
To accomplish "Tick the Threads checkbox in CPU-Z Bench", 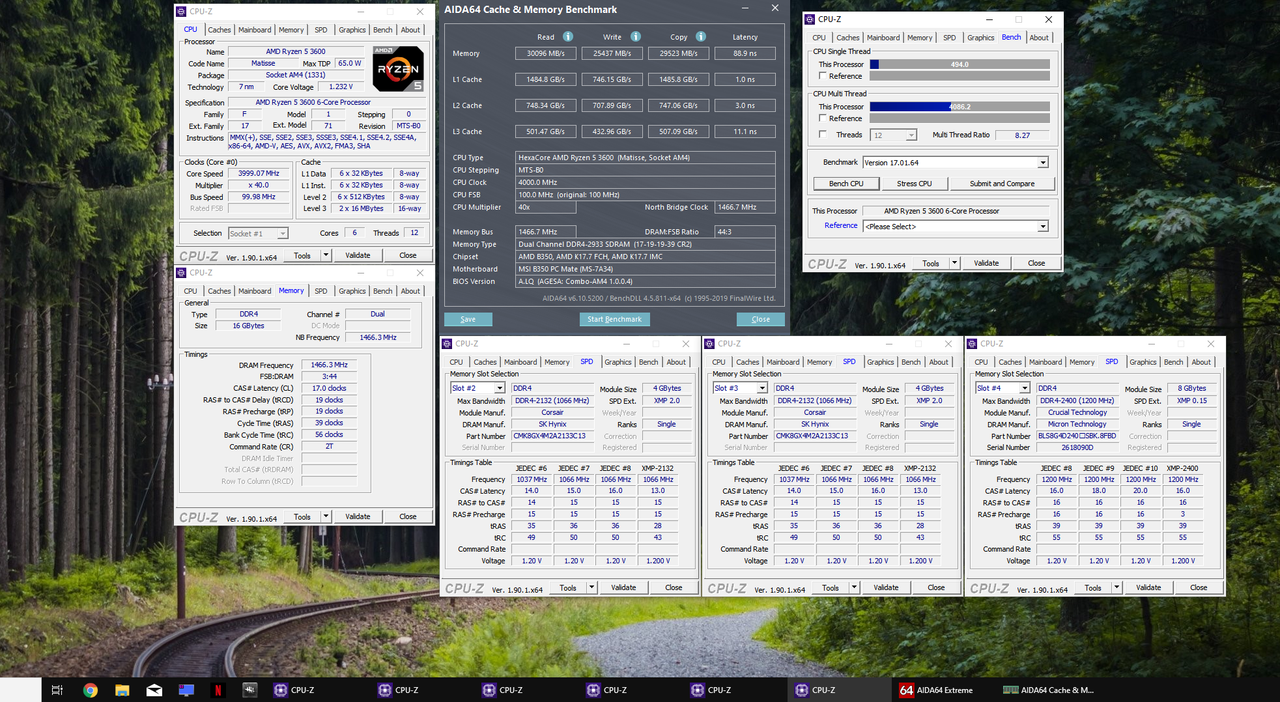I will (x=823, y=134).
